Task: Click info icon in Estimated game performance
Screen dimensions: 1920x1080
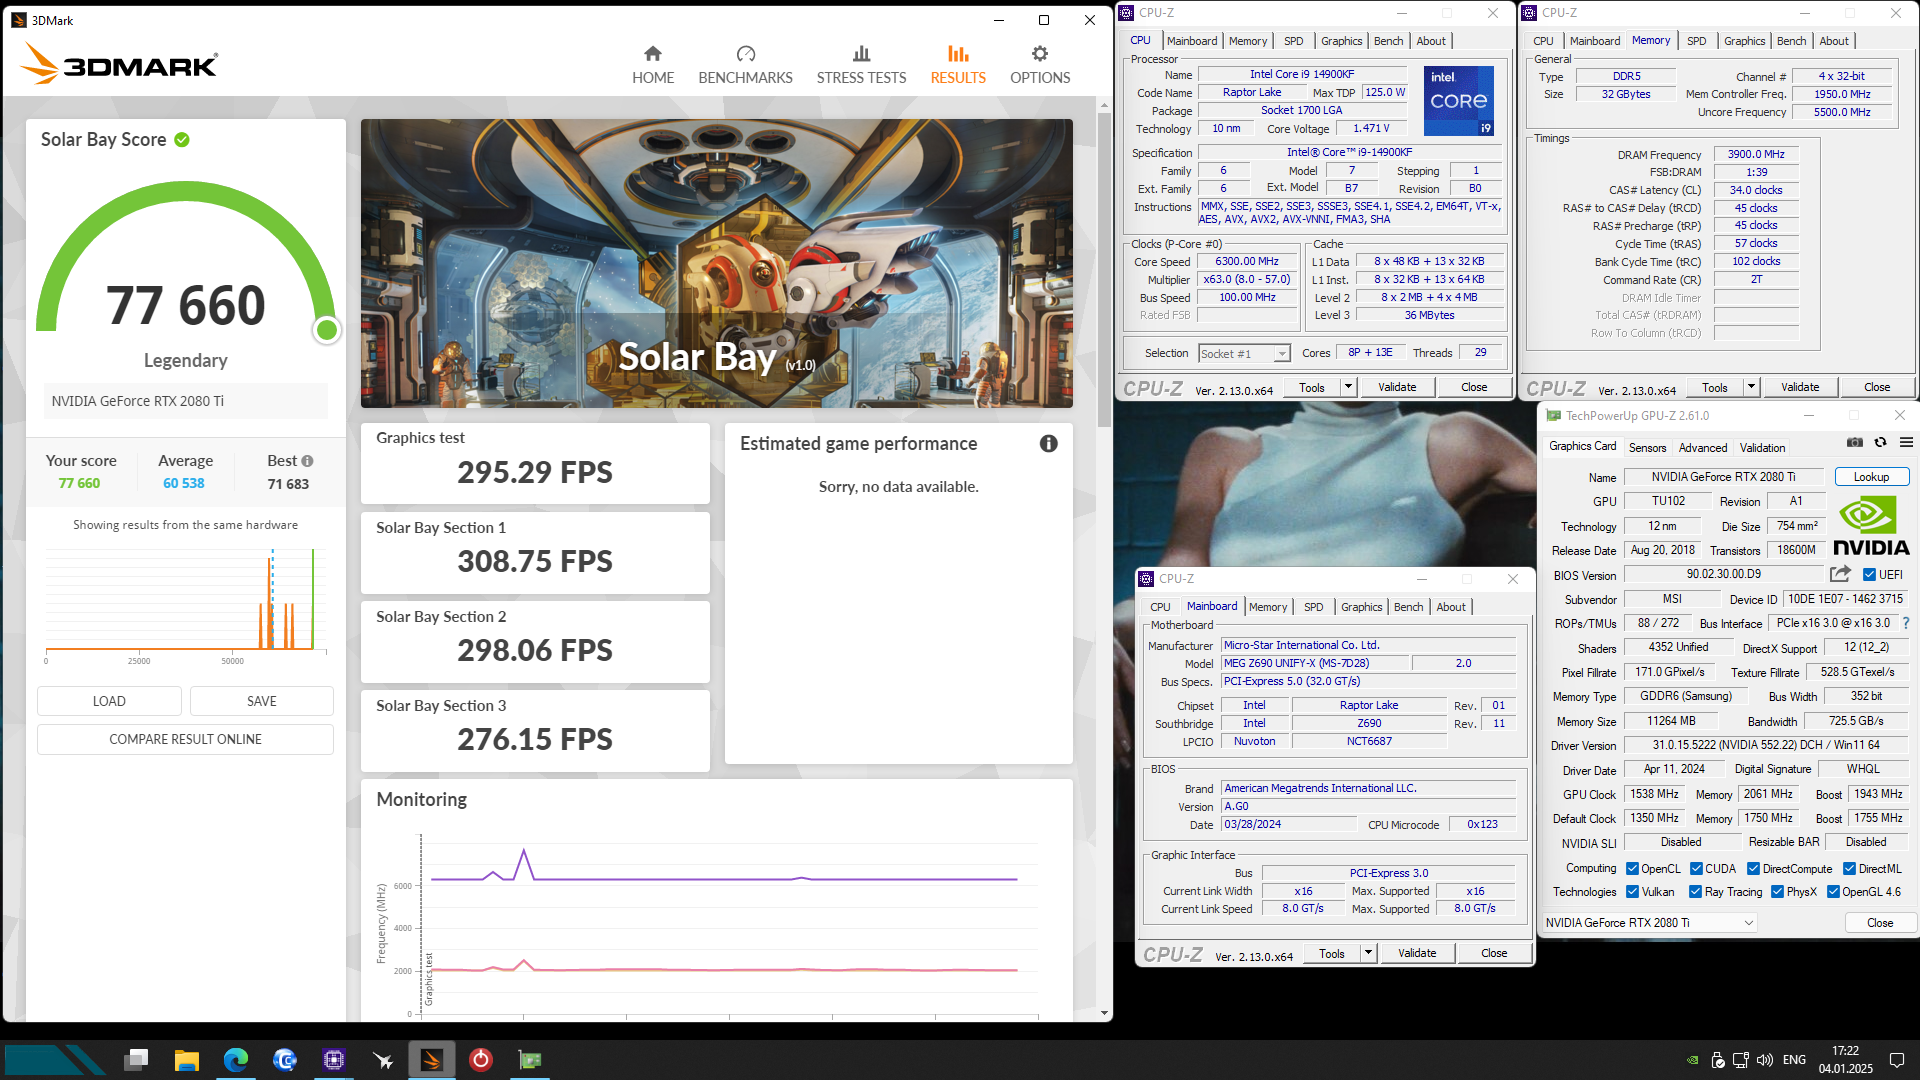Action: (1048, 443)
